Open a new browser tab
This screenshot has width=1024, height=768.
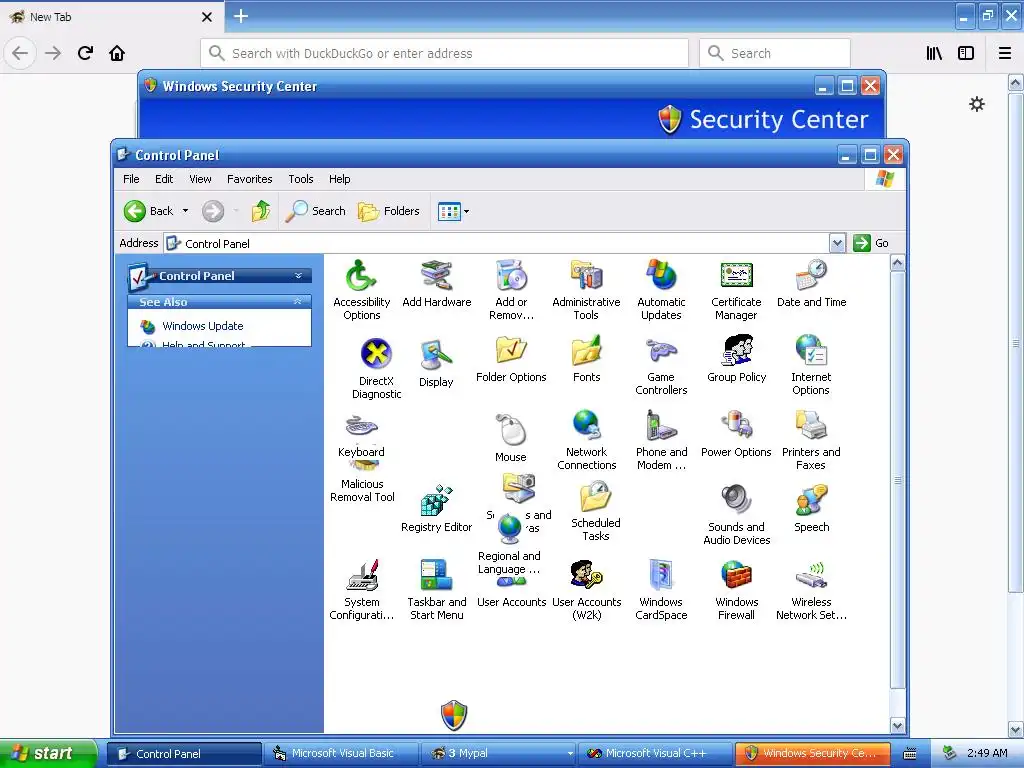click(x=240, y=16)
